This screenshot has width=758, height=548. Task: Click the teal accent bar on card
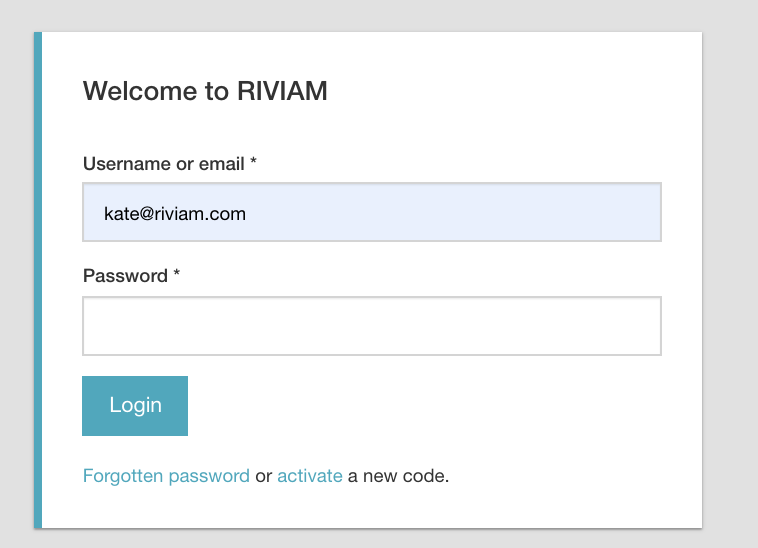click(38, 280)
